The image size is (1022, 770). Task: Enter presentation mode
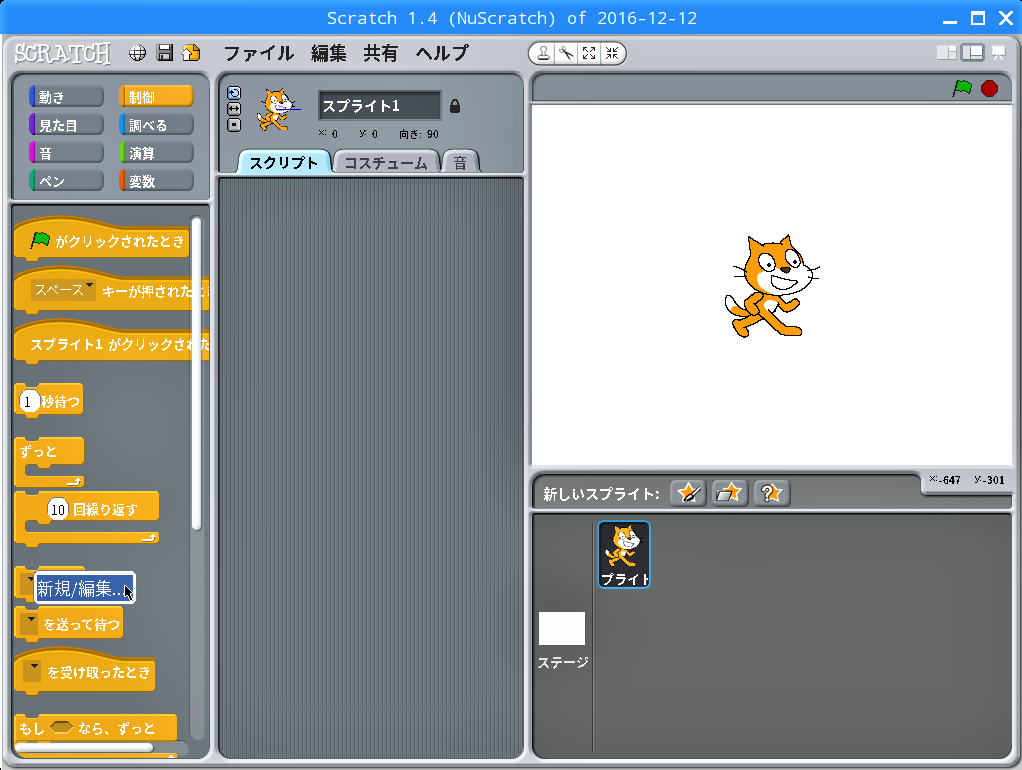point(998,53)
